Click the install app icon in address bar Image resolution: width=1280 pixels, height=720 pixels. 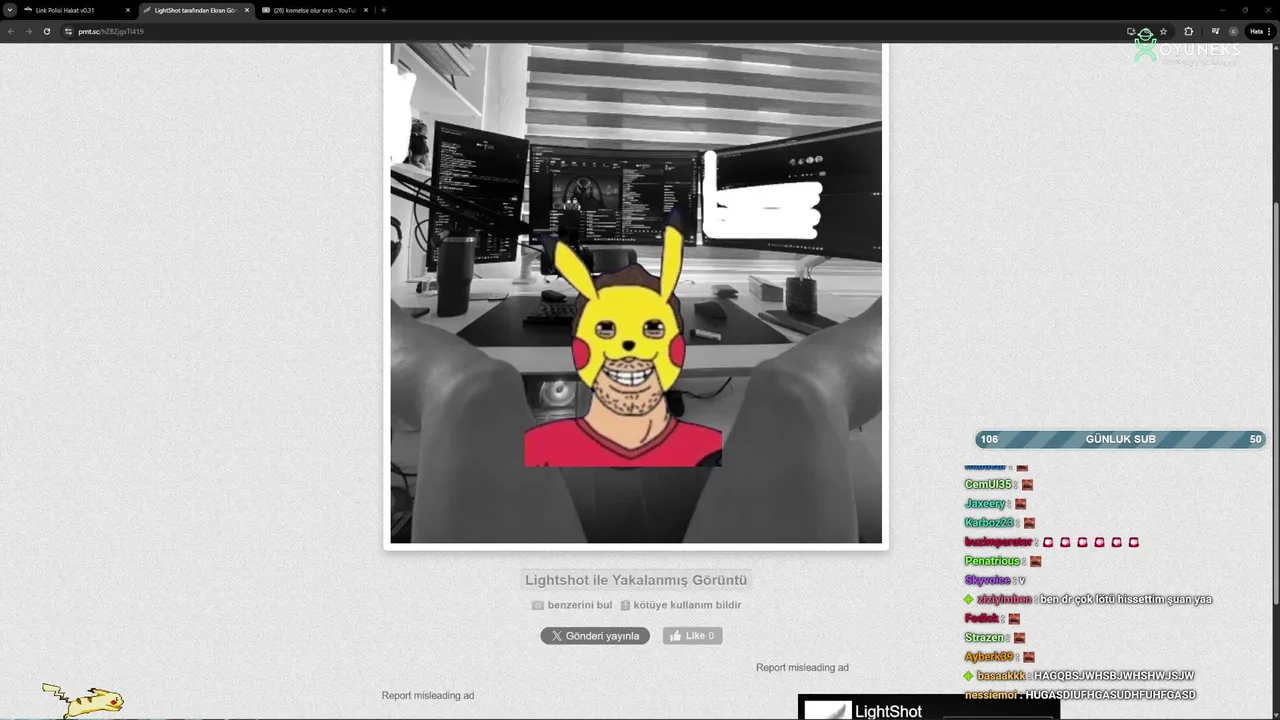pos(1131,31)
